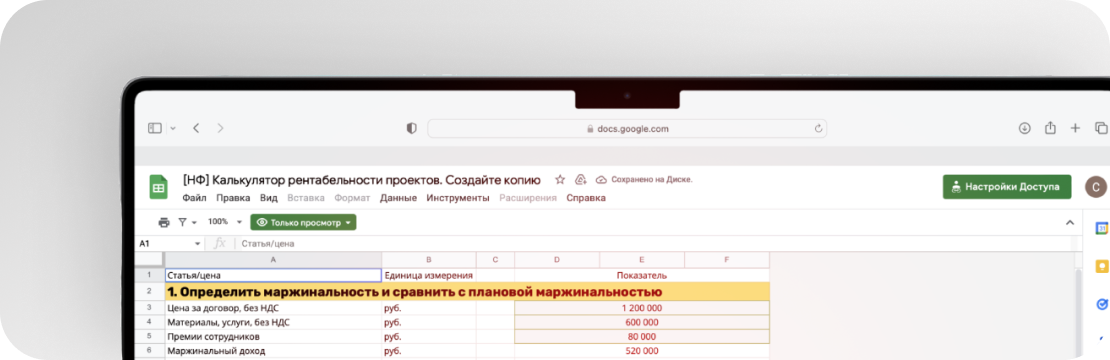Click the docs.google.com address bar
This screenshot has height=360, width=1110.
coord(627,129)
